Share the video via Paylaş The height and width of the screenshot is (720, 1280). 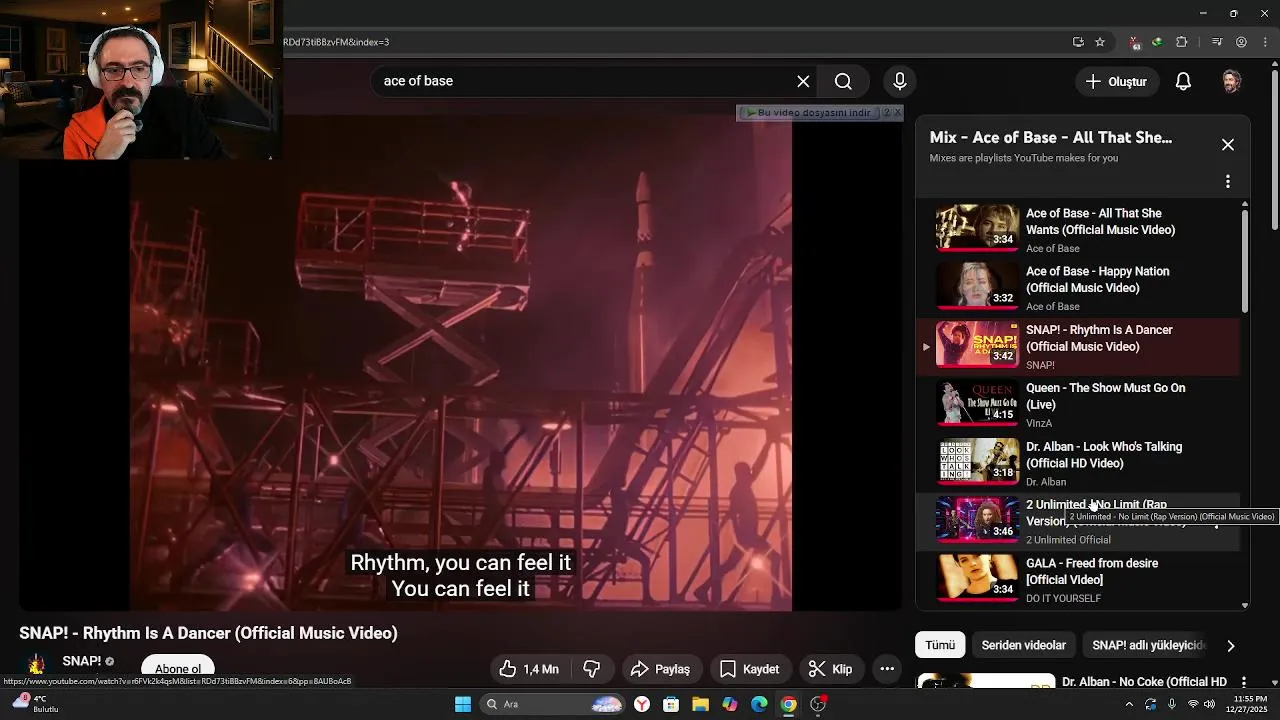(x=662, y=669)
